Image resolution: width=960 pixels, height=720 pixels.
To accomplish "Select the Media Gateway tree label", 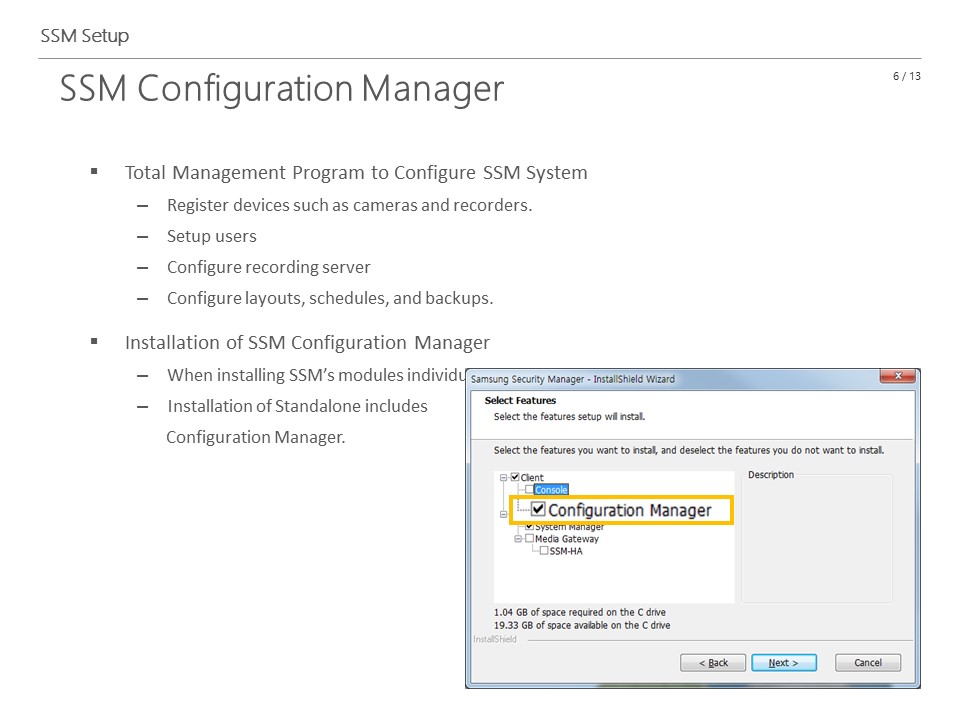I will (567, 539).
